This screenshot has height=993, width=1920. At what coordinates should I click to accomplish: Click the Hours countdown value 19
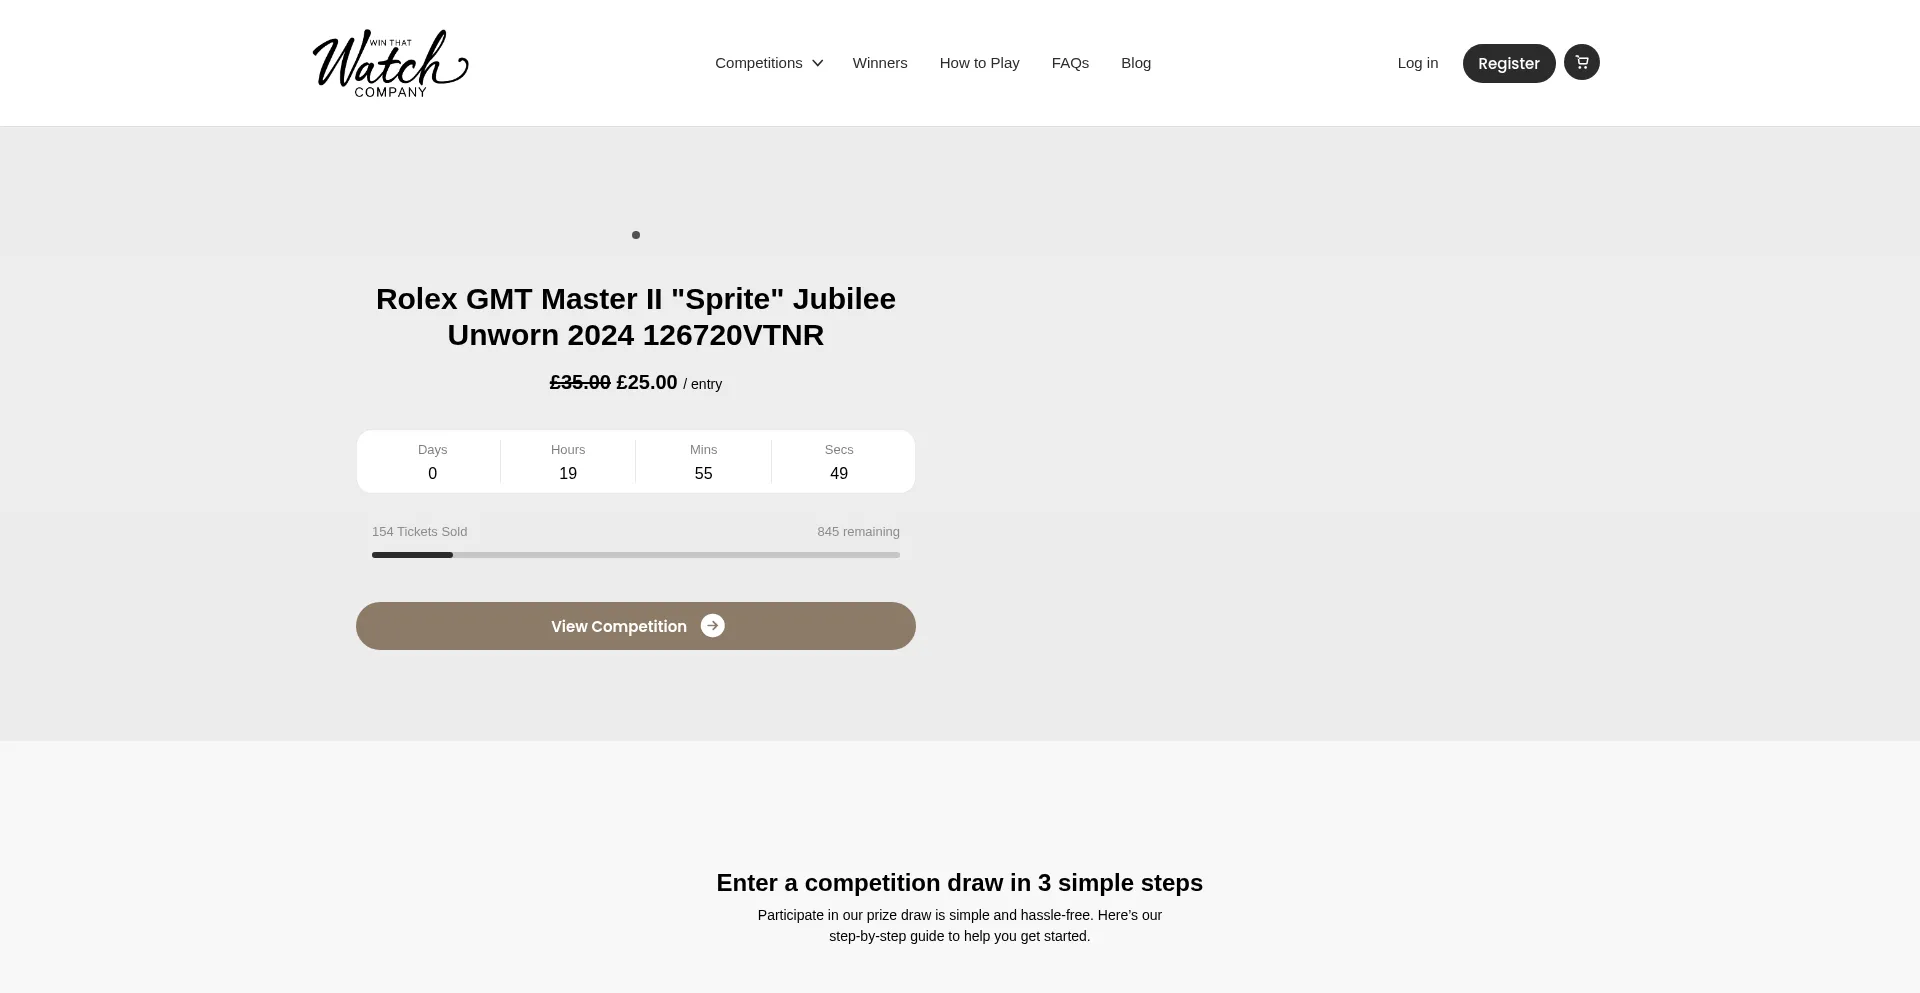coord(568,474)
